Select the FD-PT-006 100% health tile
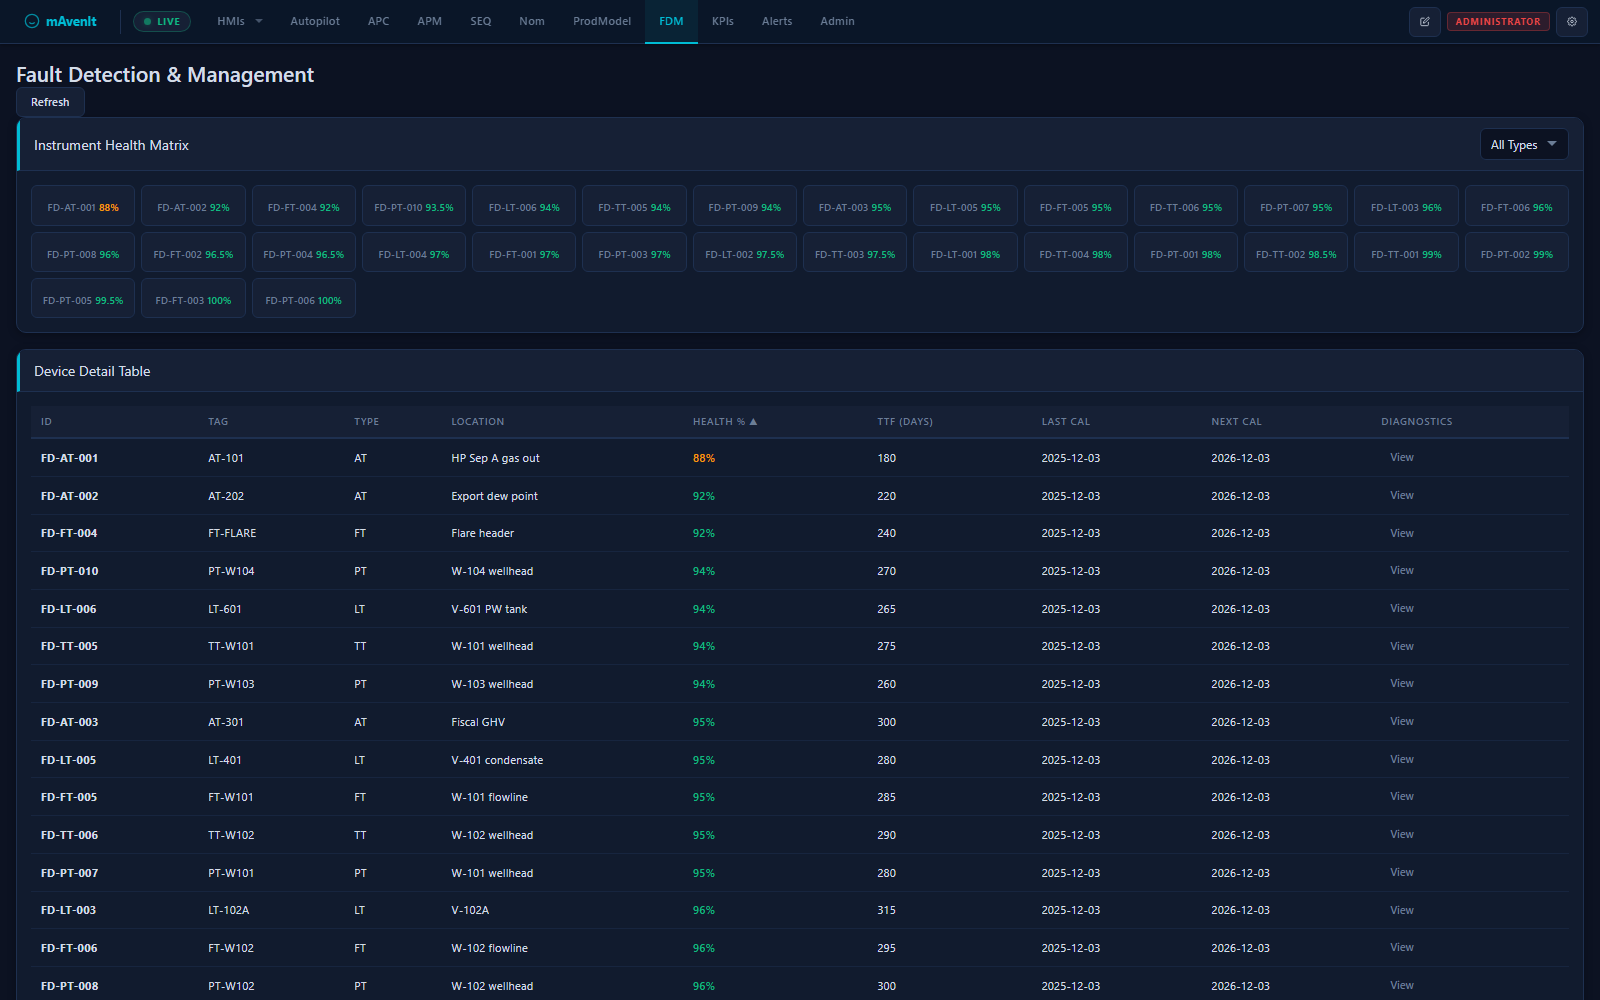 pyautogui.click(x=303, y=300)
